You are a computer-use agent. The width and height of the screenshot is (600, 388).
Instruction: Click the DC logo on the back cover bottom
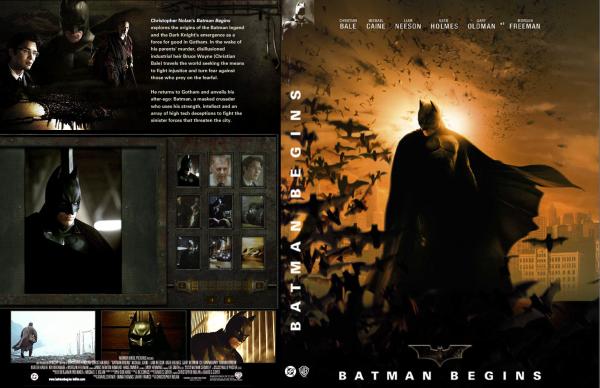pyautogui.click(x=34, y=377)
